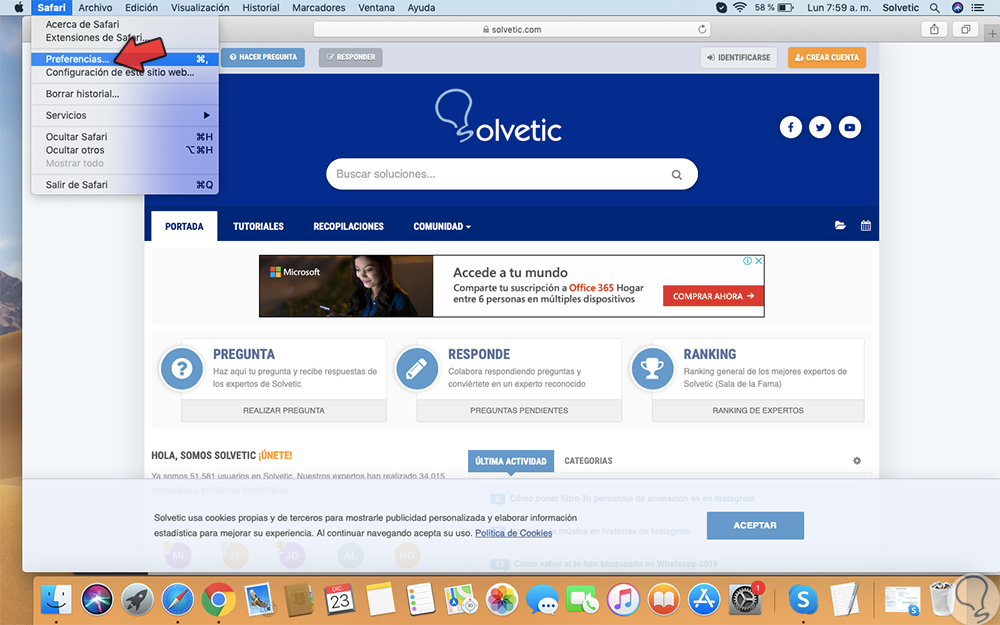Open iBooks app in the dock
Image resolution: width=1000 pixels, height=625 pixels.
[x=663, y=599]
